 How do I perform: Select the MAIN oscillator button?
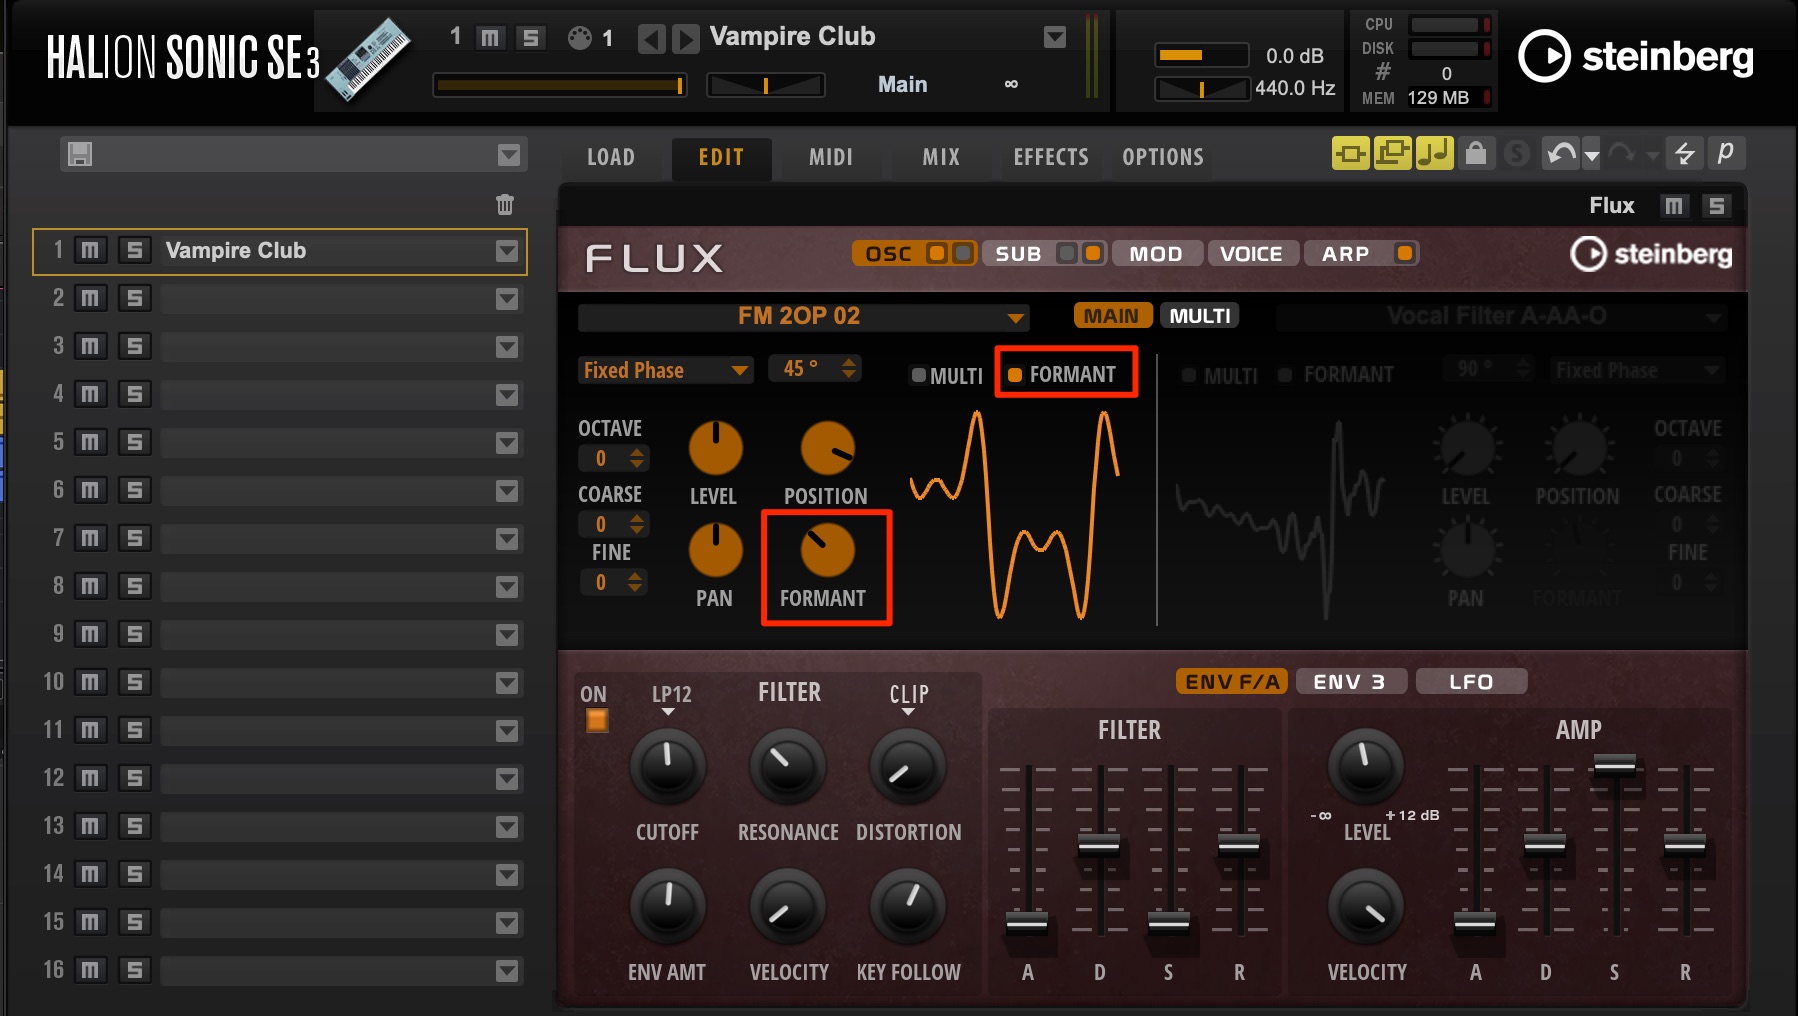tap(1112, 316)
